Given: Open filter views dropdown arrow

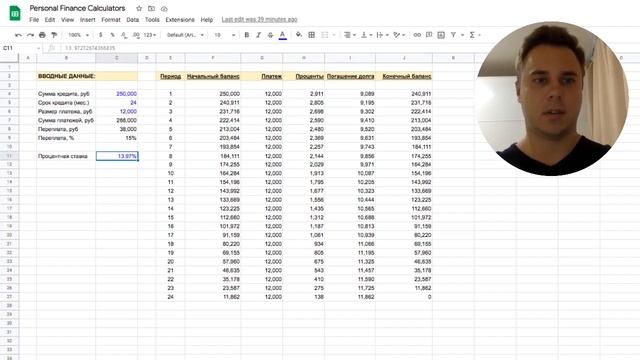Looking at the screenshot, I should click(x=462, y=35).
